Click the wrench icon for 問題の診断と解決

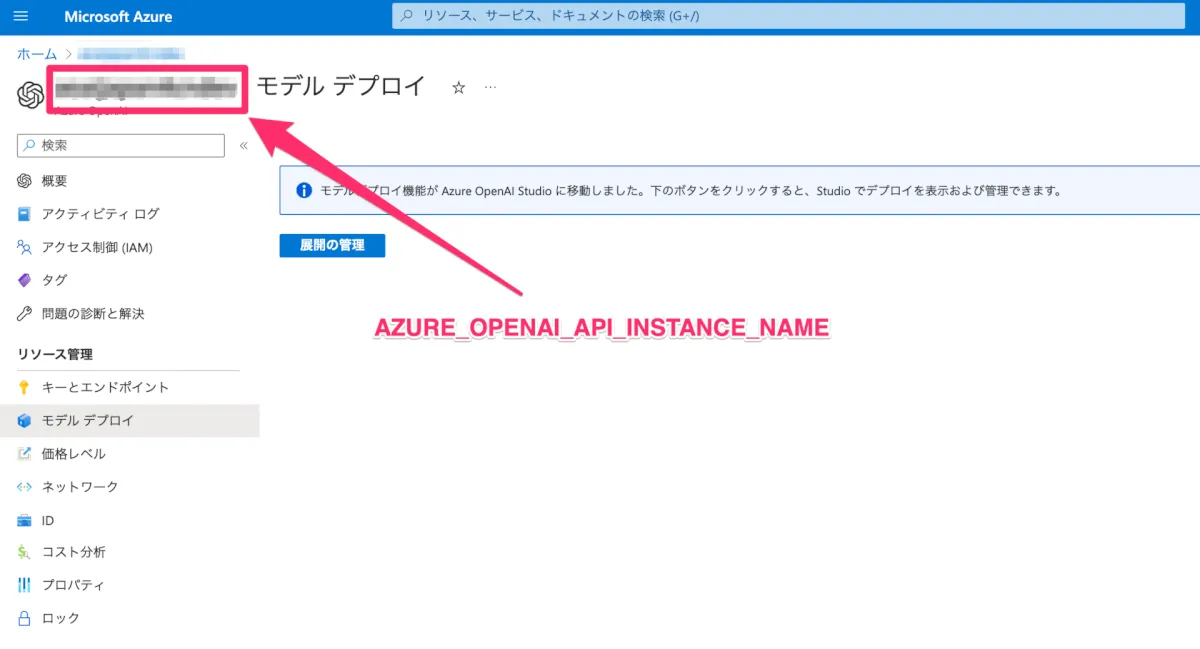[25, 314]
